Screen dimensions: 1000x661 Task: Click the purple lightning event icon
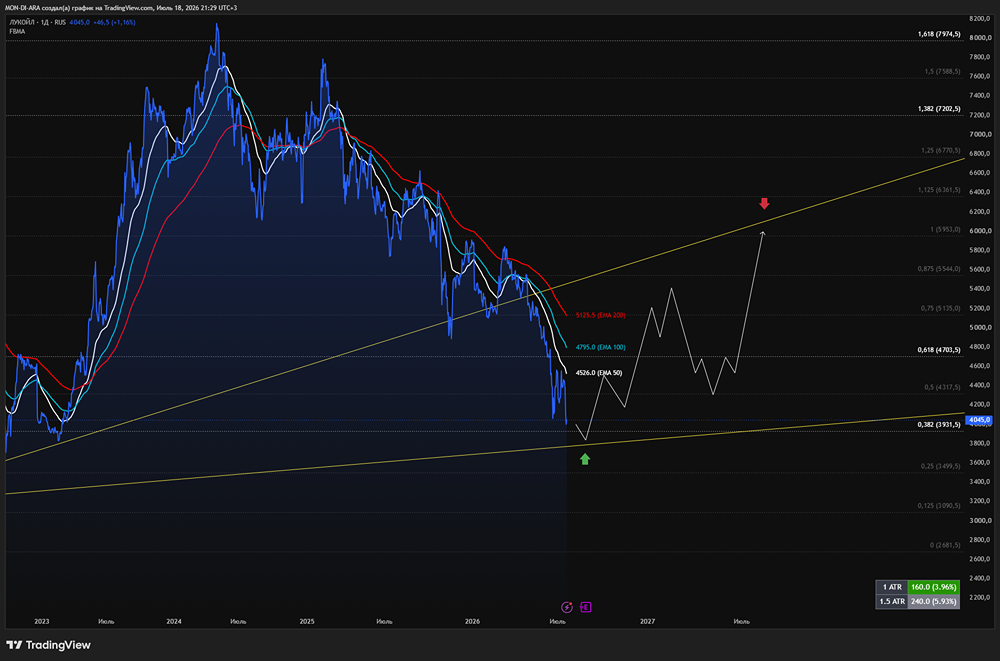pyautogui.click(x=566, y=607)
